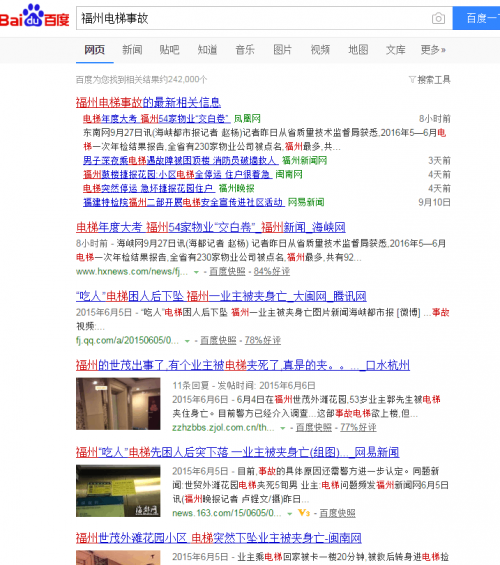Click the 9月10日 date
Image resolution: width=500 pixels, height=565 pixels.
[x=434, y=203]
